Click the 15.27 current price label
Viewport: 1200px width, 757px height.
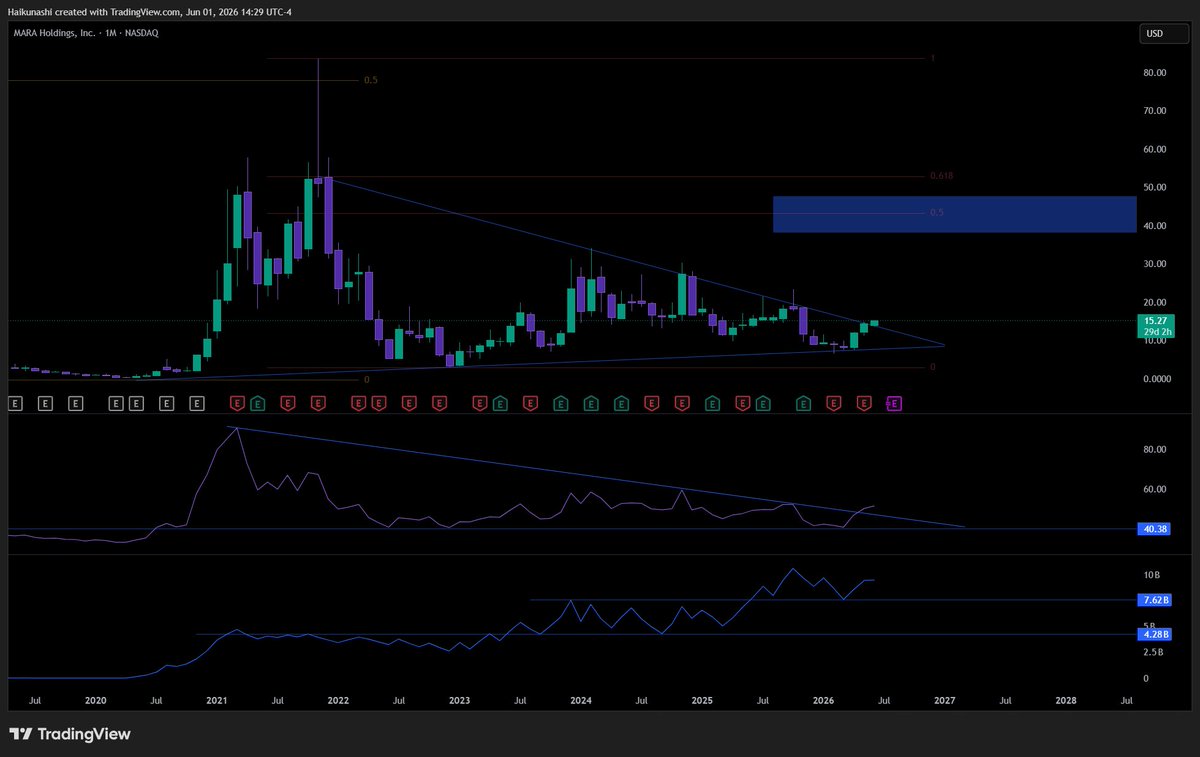point(1154,320)
